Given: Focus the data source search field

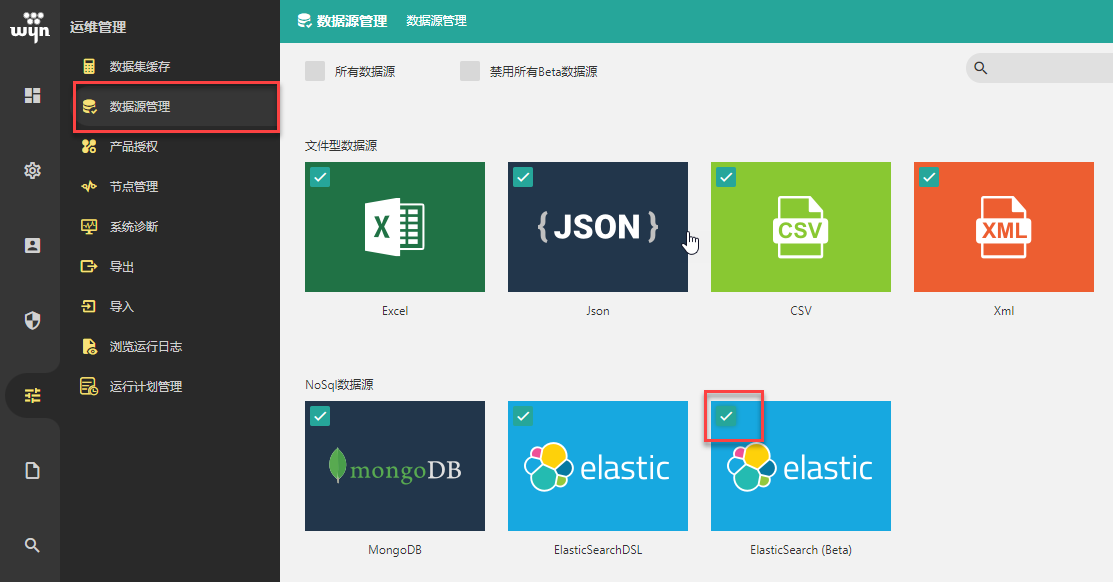Looking at the screenshot, I should tap(1040, 68).
